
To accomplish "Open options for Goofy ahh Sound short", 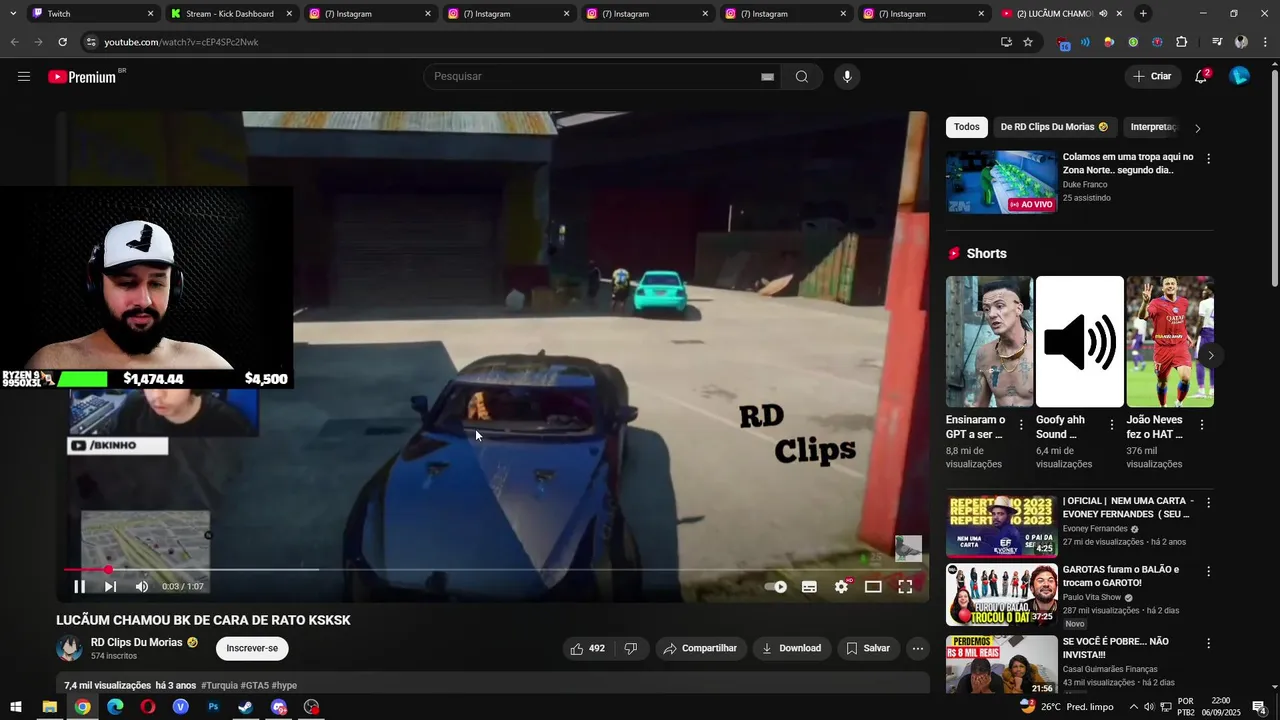I will click(x=1111, y=425).
